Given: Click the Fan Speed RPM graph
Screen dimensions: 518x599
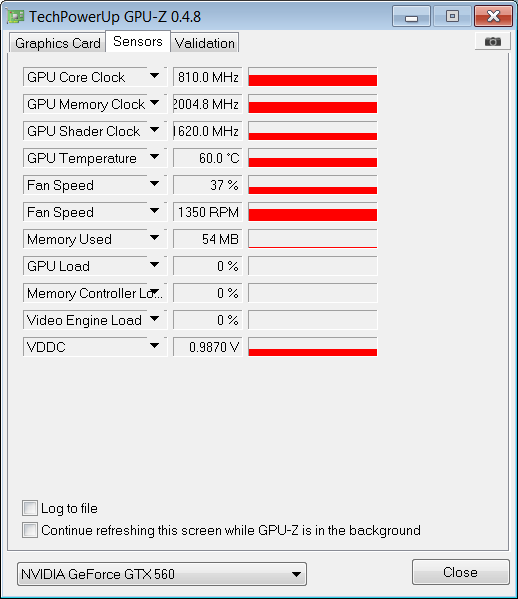Looking at the screenshot, I should pyautogui.click(x=312, y=212).
